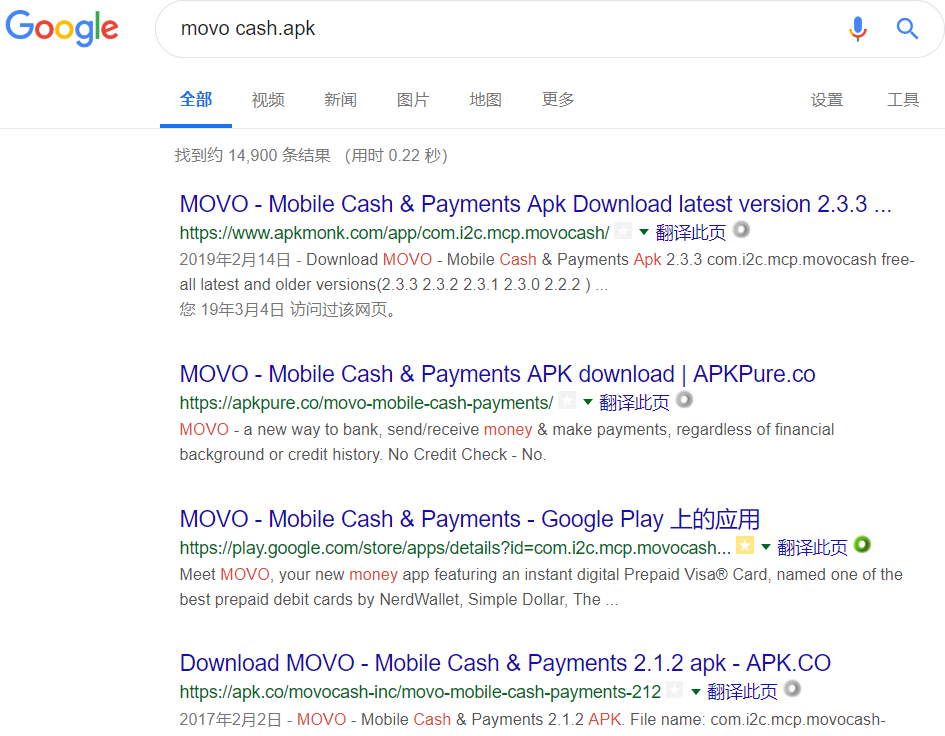Expand the dropdown arrow beside apkpure.co URL
This screenshot has width=945, height=736.
(x=588, y=401)
